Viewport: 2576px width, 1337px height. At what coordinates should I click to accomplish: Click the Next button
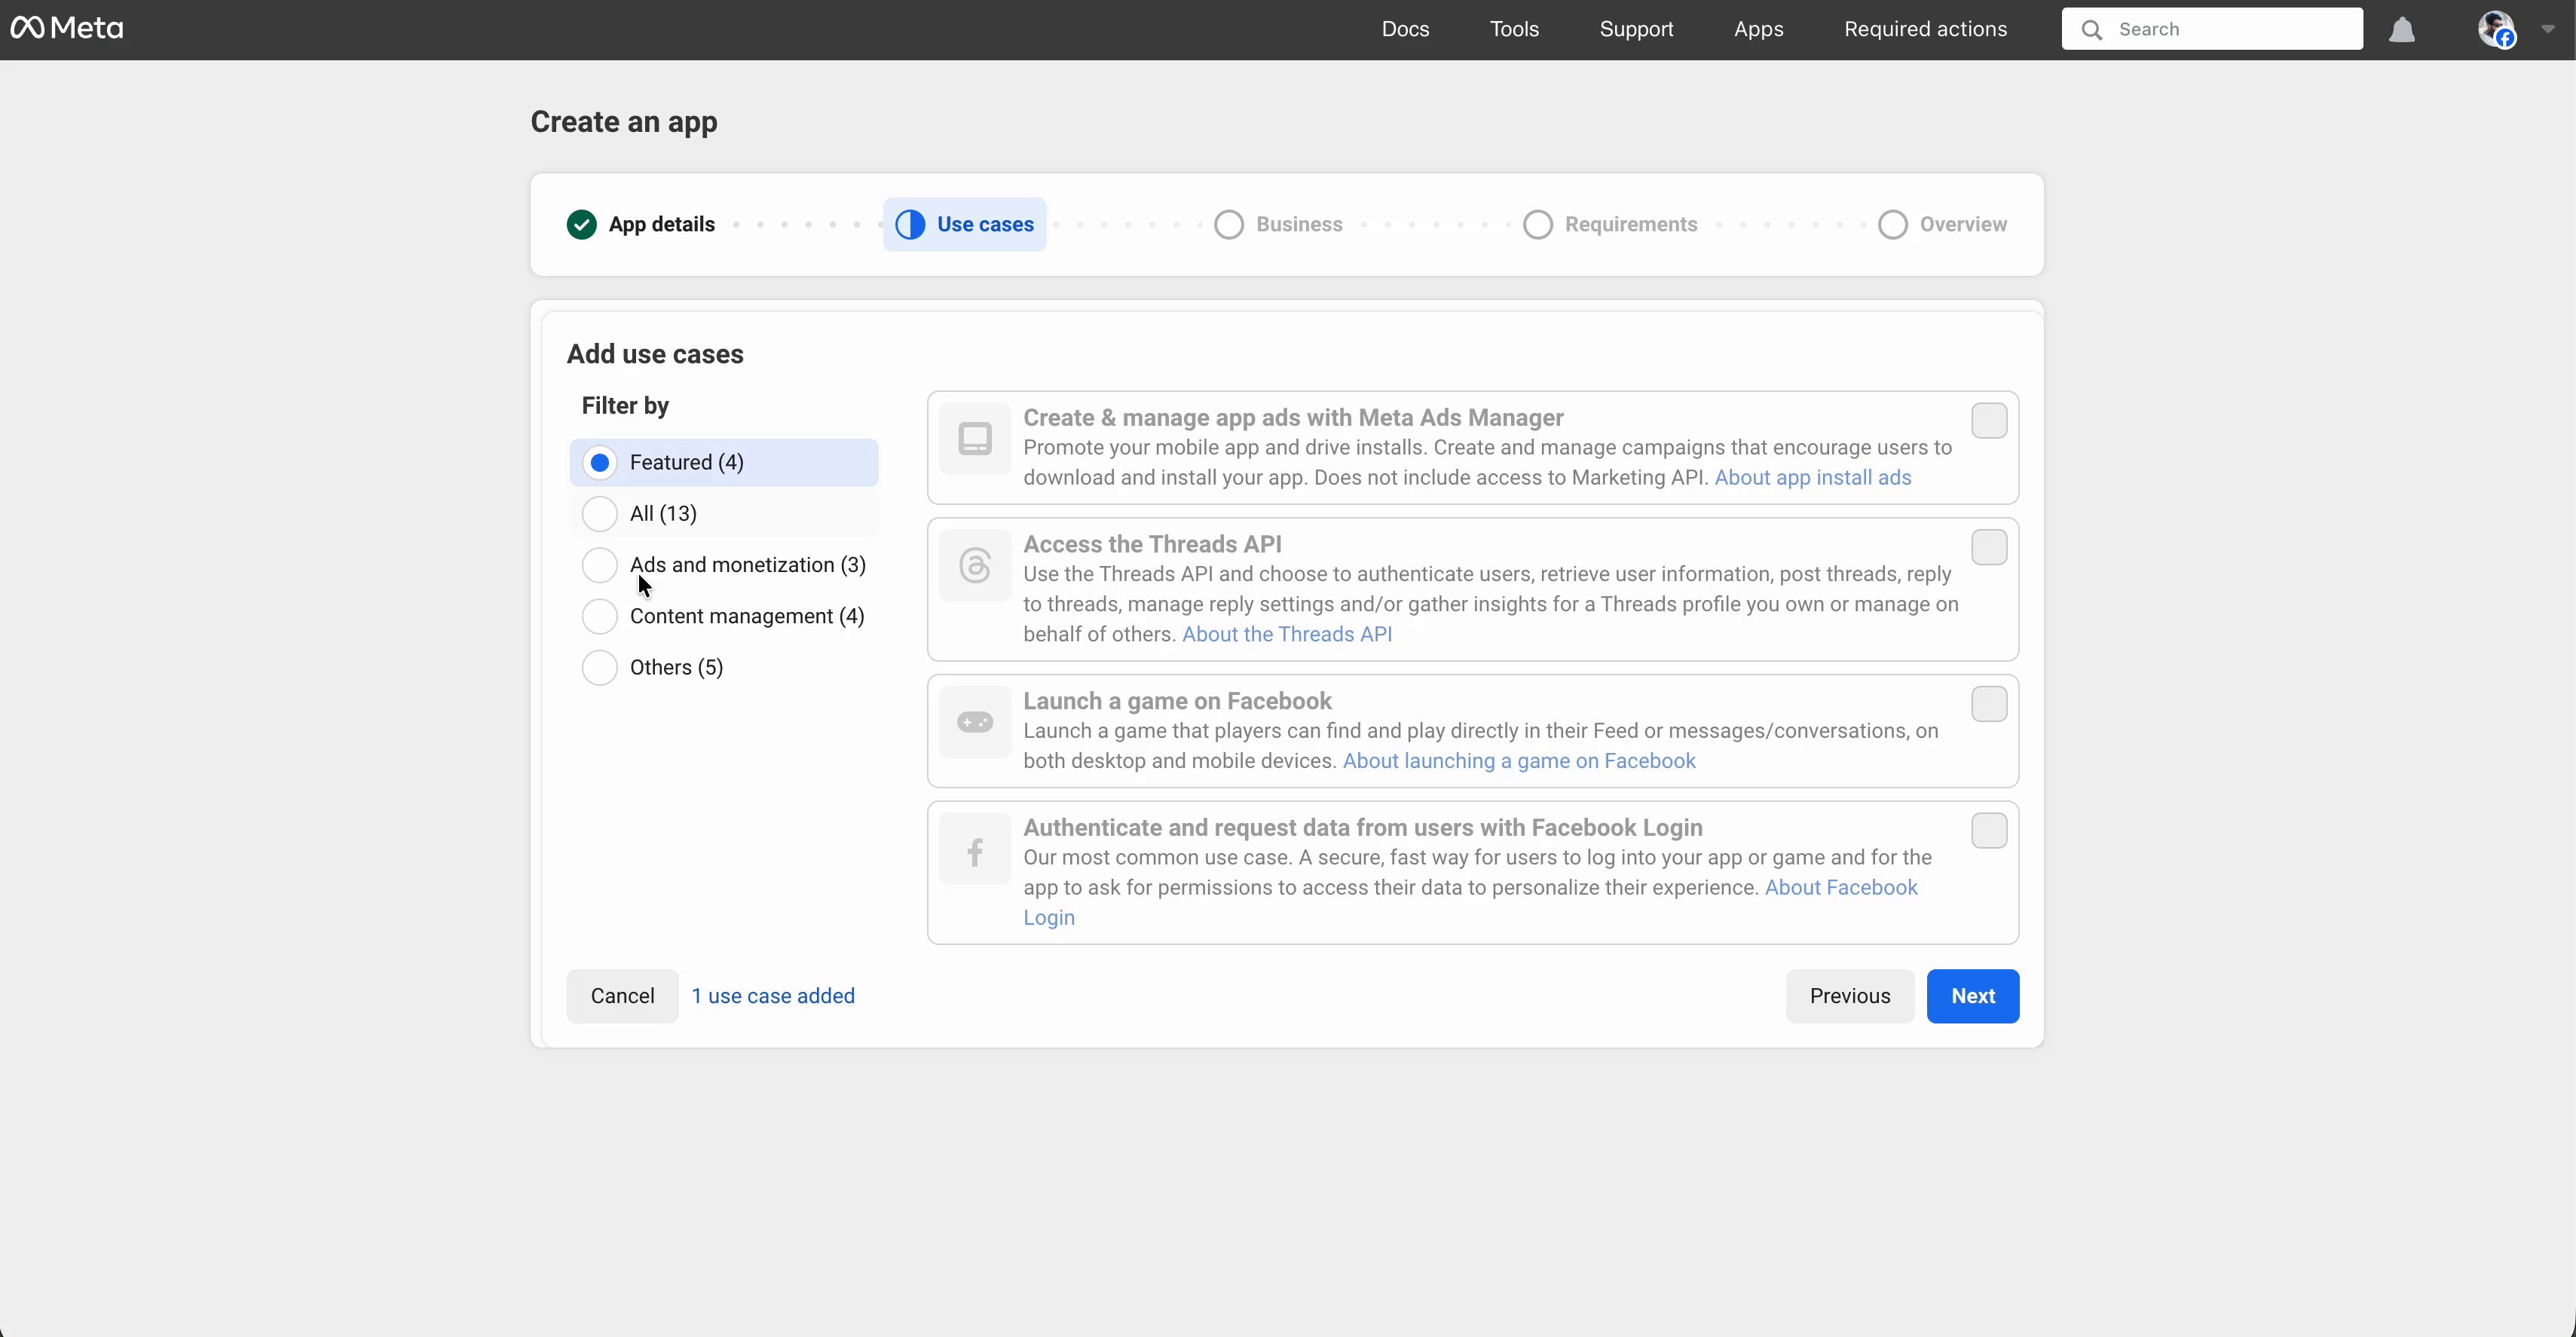pyautogui.click(x=1972, y=996)
